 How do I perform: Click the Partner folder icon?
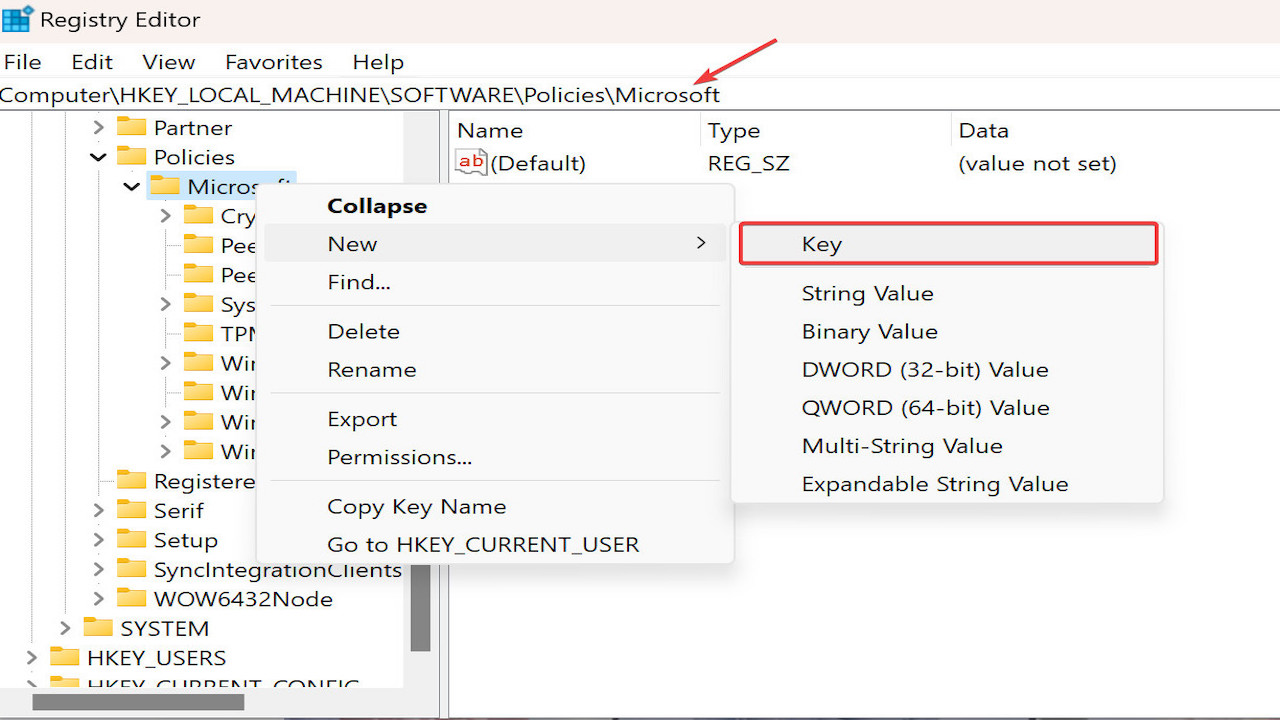pos(131,127)
